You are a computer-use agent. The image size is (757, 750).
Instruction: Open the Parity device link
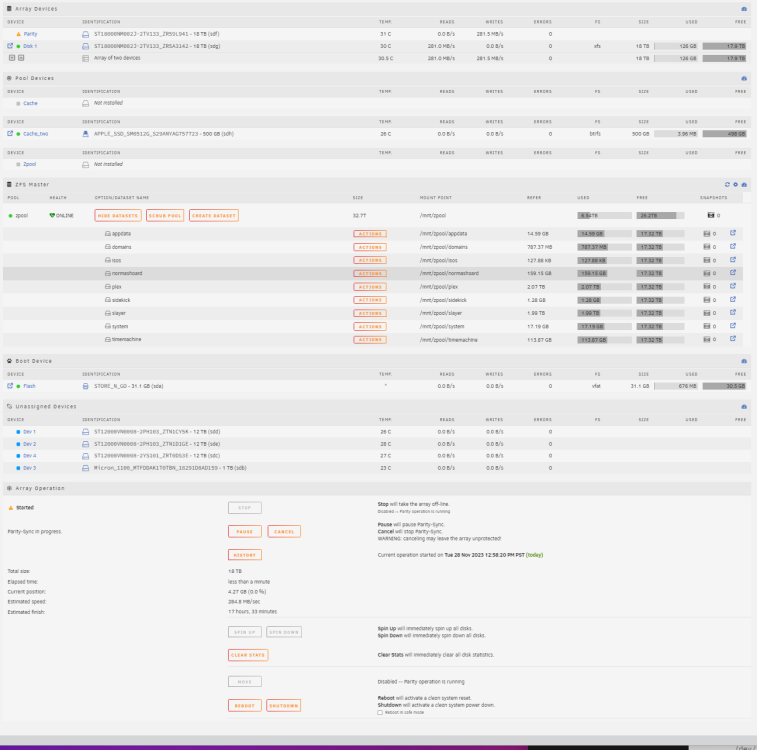30,34
